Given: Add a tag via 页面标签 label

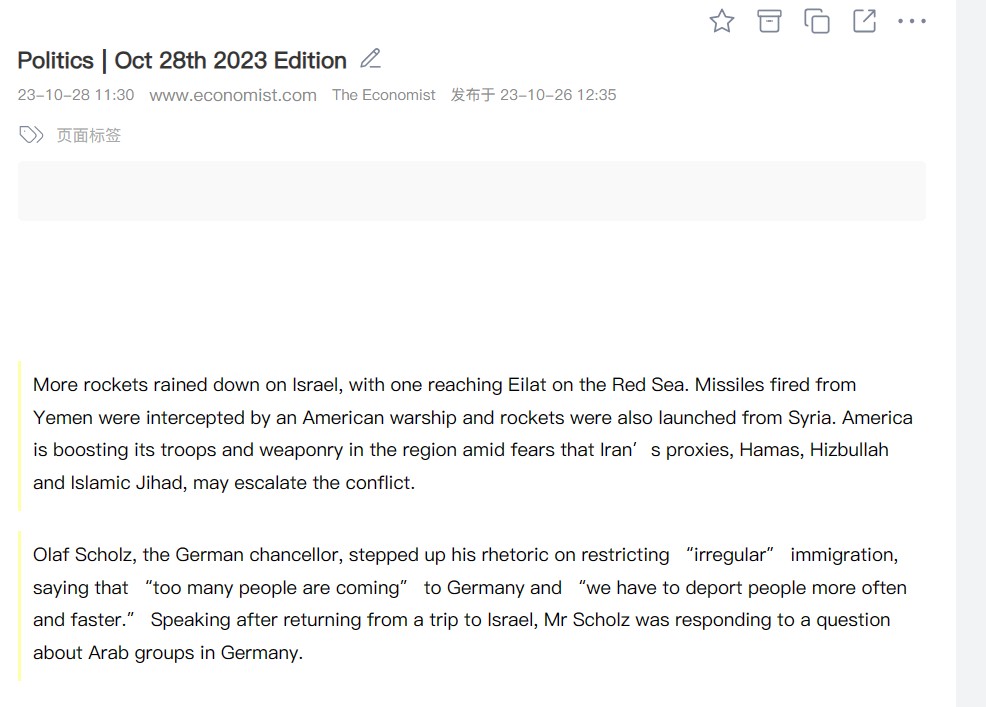Looking at the screenshot, I should coord(88,135).
